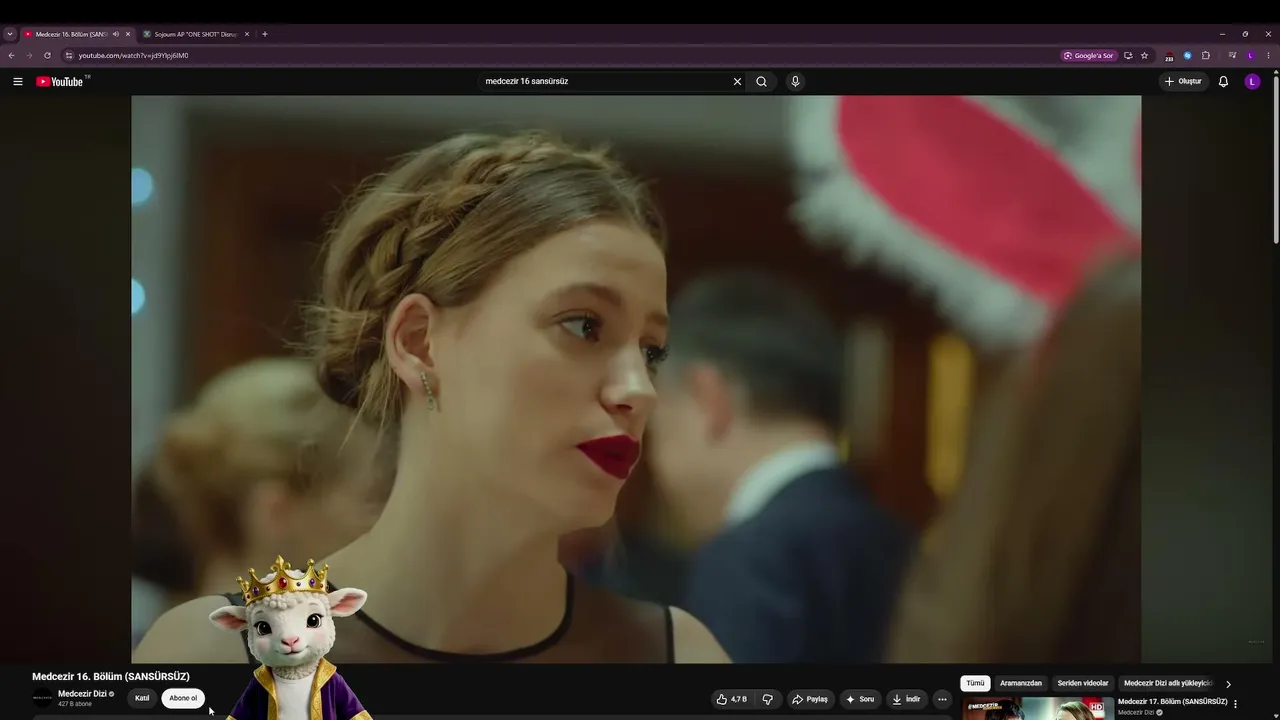Viewport: 1280px width, 720px height.
Task: Download video with İndir button
Action: [x=906, y=699]
